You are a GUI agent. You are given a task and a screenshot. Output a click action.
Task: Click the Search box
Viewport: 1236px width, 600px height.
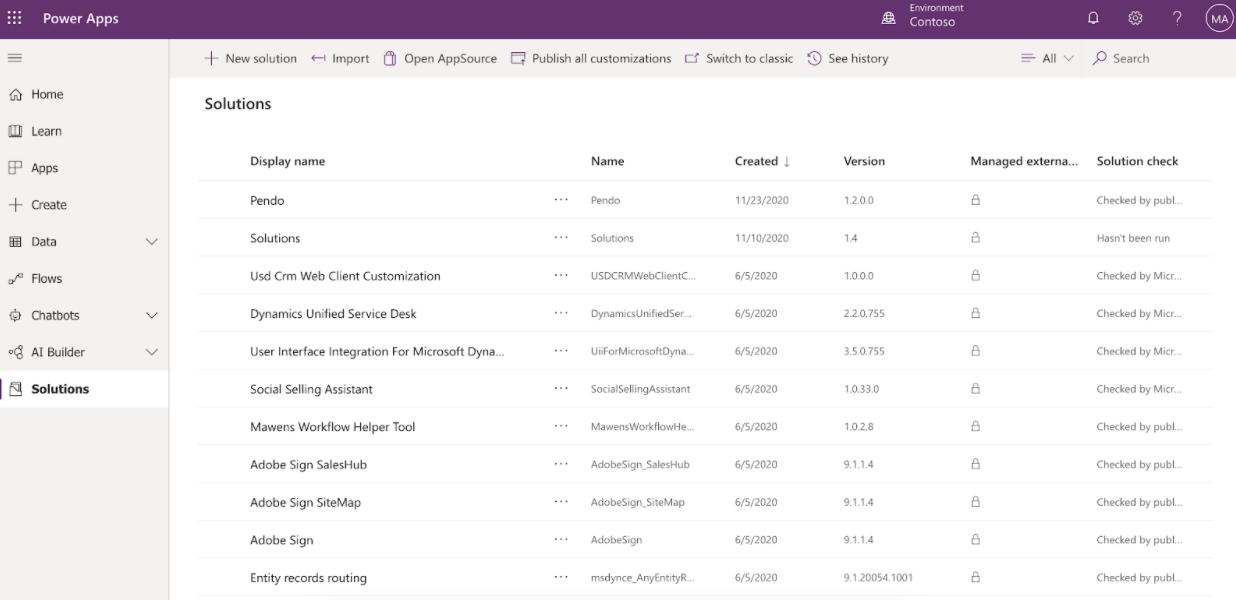tap(1160, 58)
